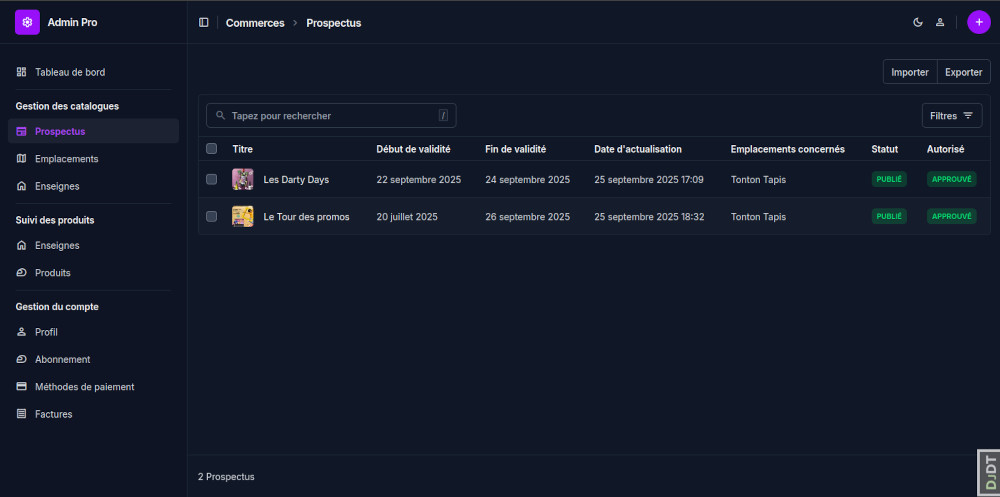Click the purple plus add button
This screenshot has height=497, width=1000.
(978, 22)
